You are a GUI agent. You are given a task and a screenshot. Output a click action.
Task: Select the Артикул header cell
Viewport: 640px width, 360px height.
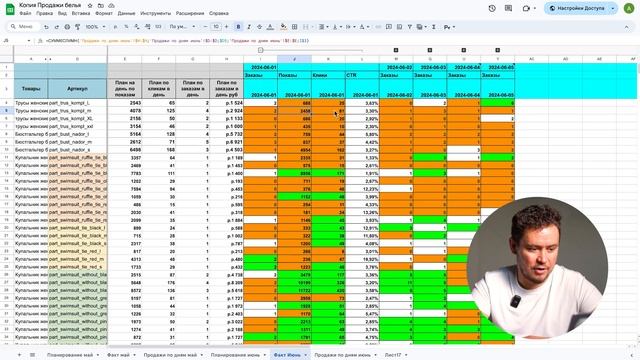pos(77,89)
